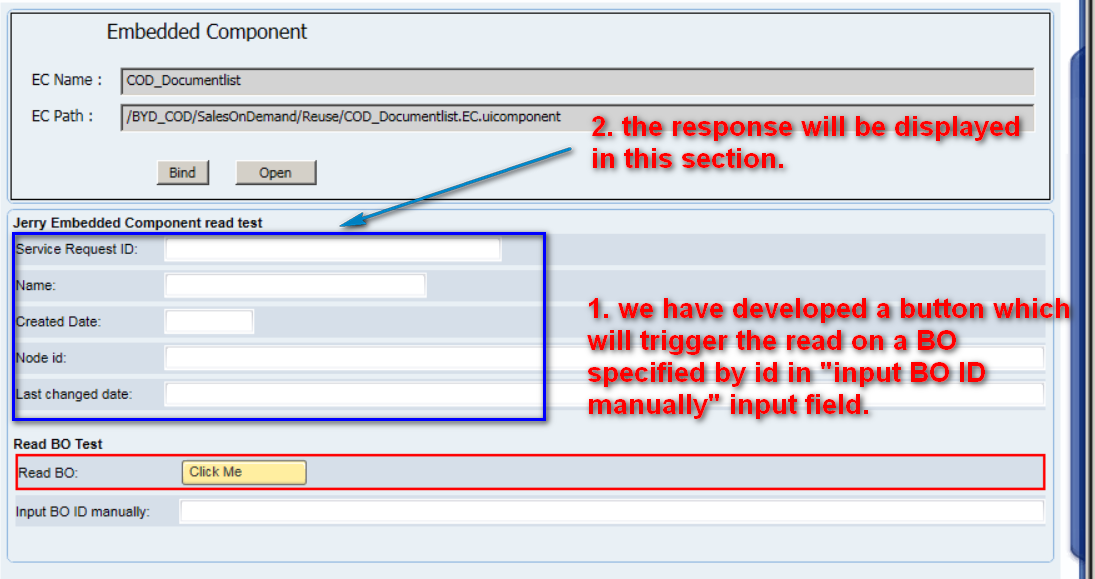
Task: Focus the Input BO ID manually field
Action: [x=612, y=511]
